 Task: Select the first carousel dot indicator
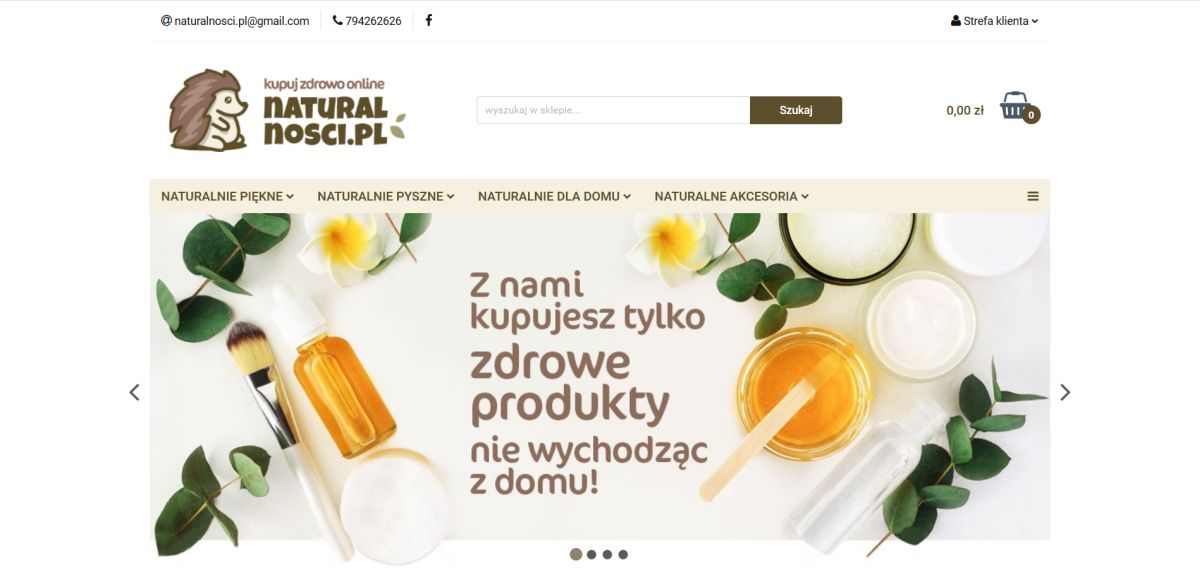[576, 554]
